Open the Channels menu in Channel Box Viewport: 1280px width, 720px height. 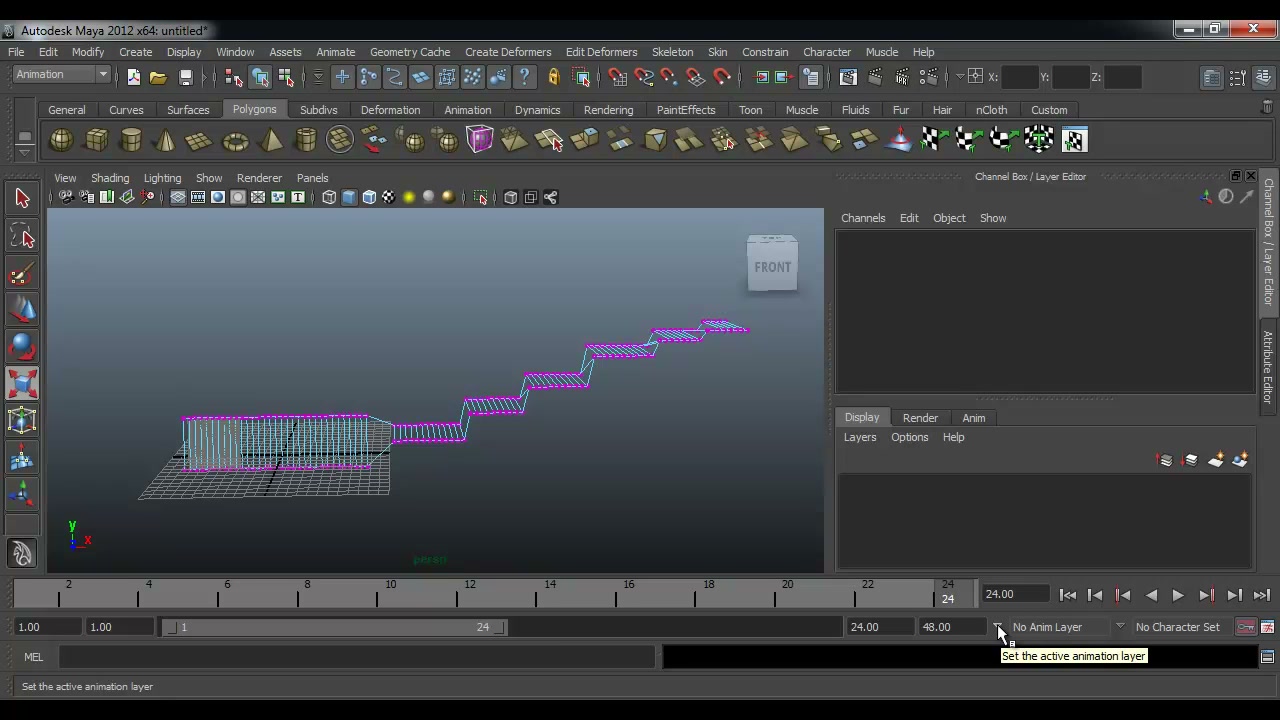(x=863, y=218)
